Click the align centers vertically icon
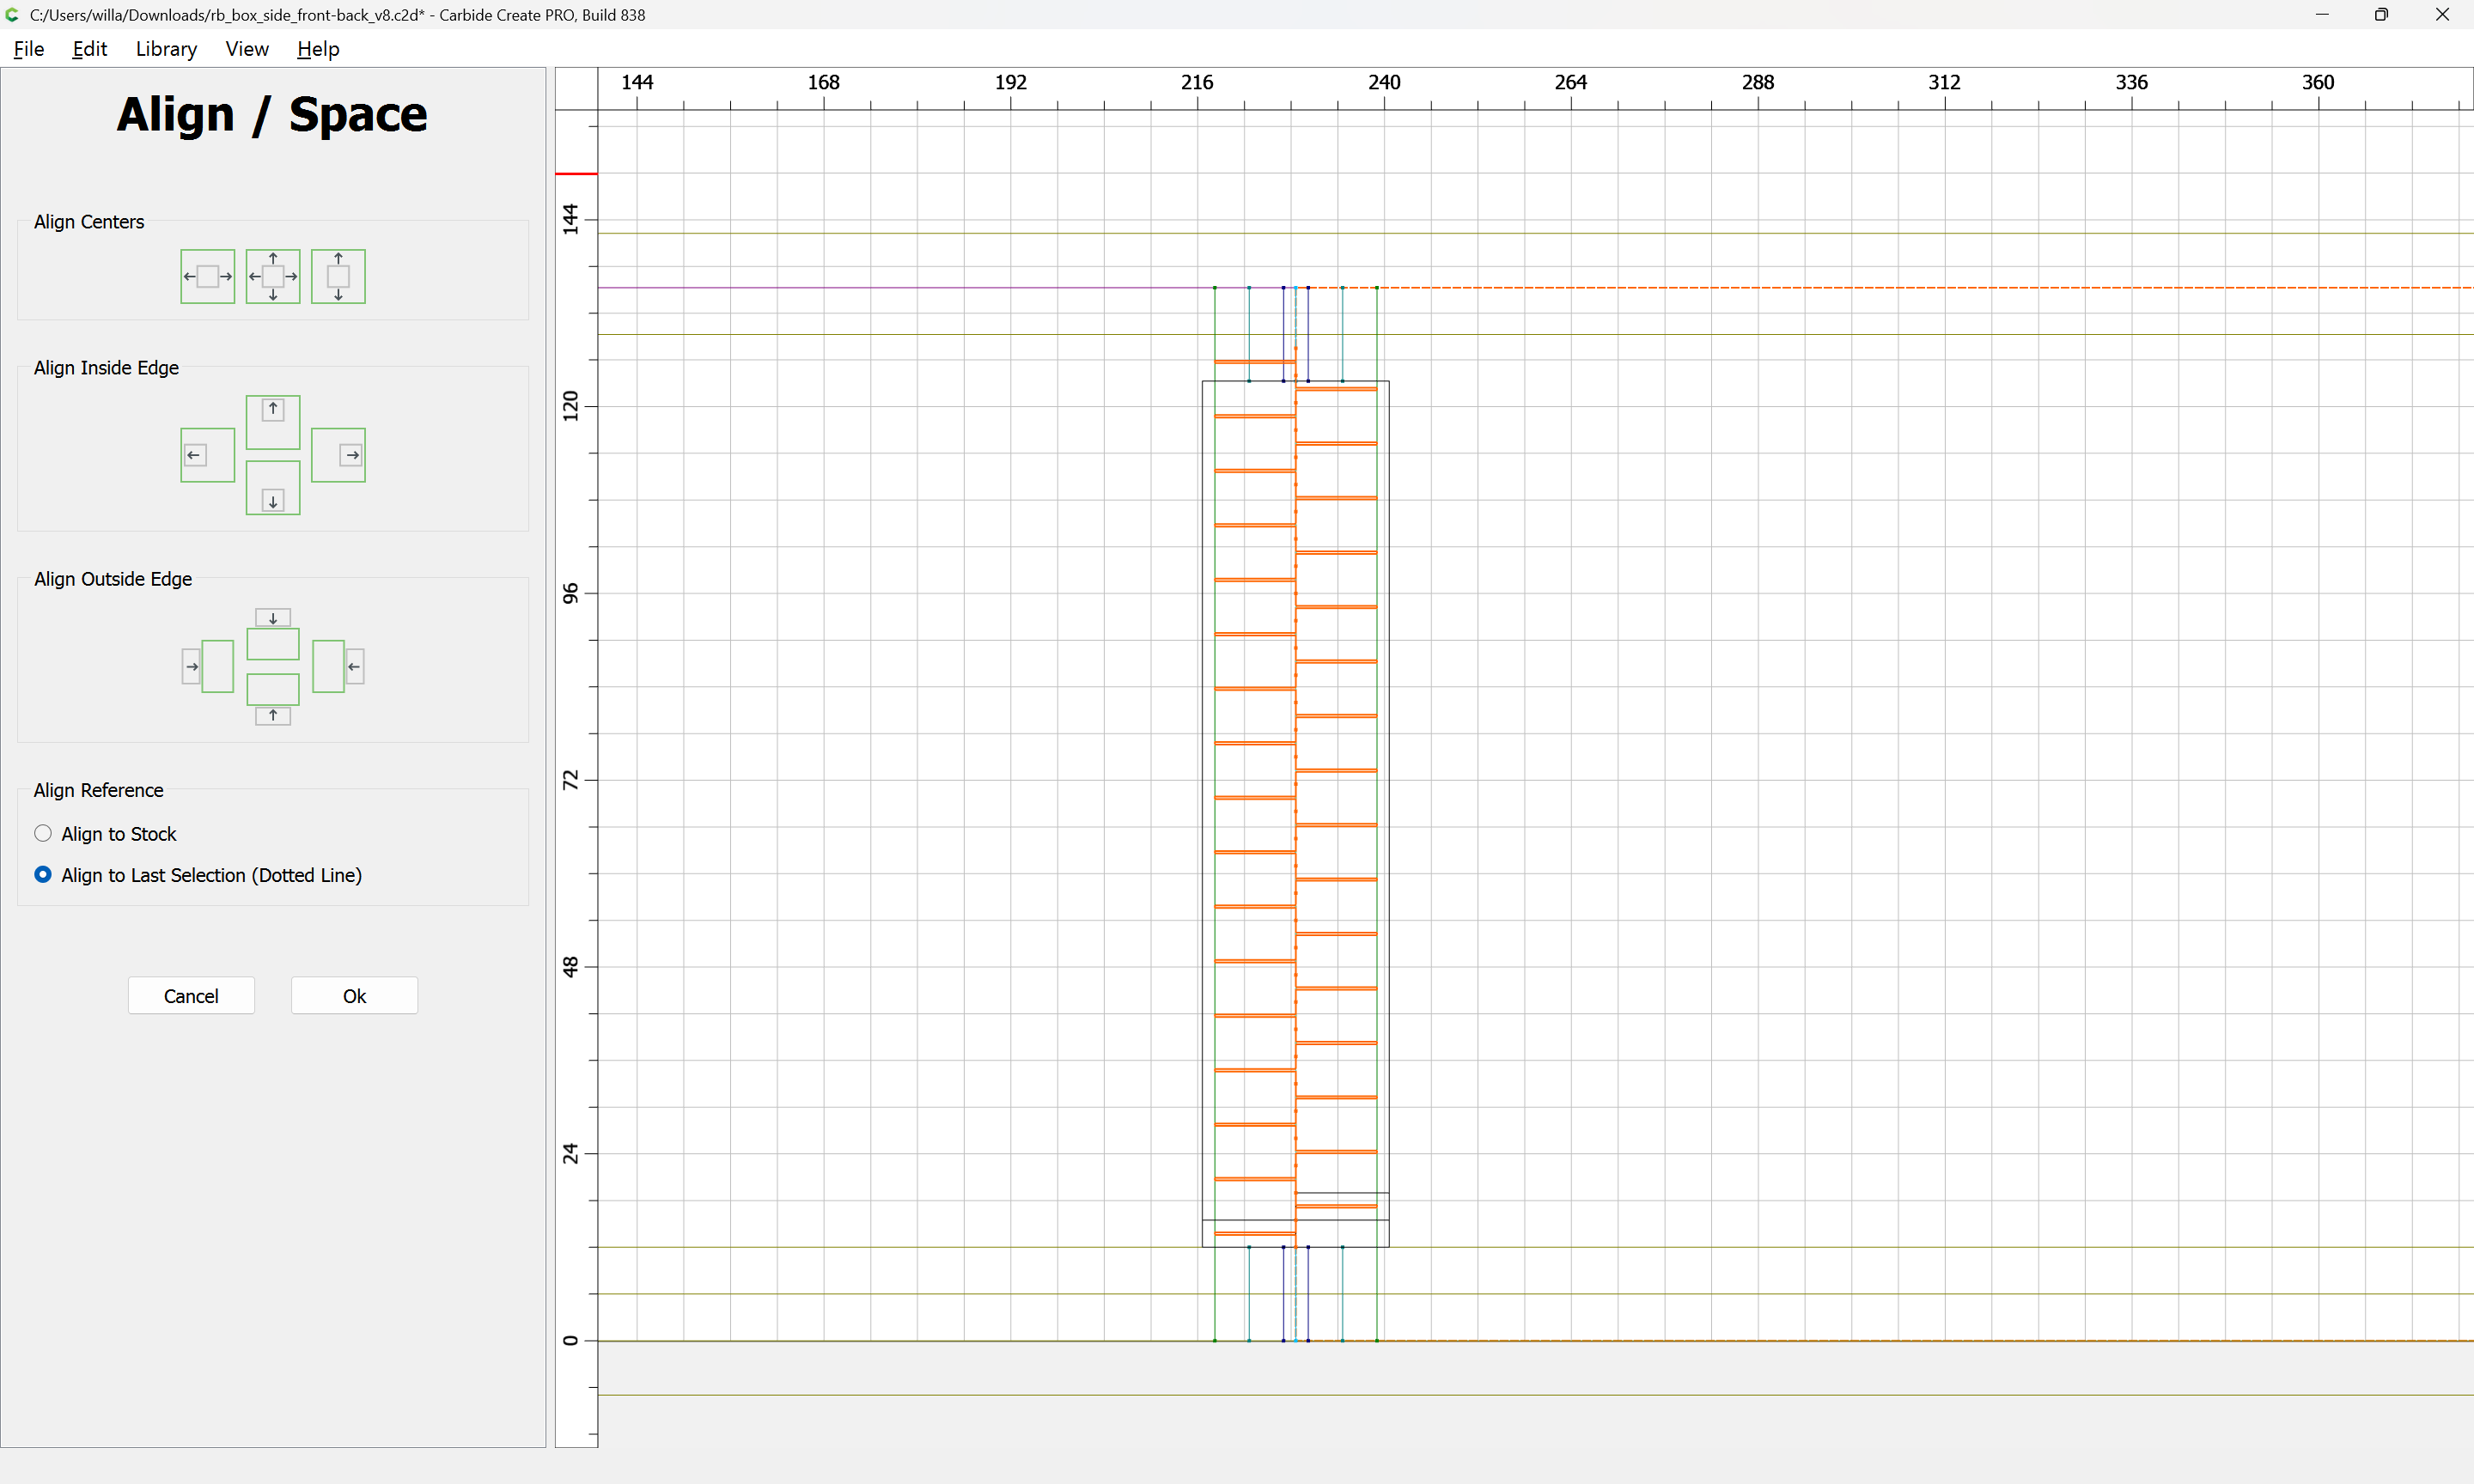 (x=338, y=276)
